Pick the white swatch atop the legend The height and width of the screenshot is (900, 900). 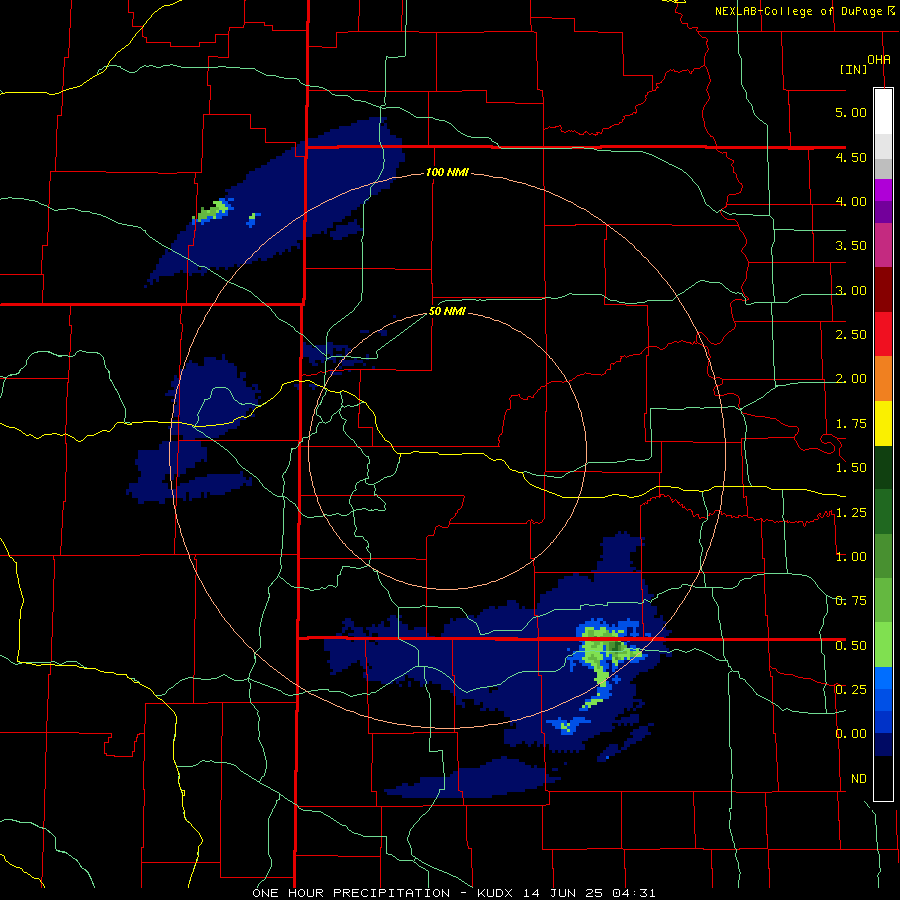tap(883, 111)
